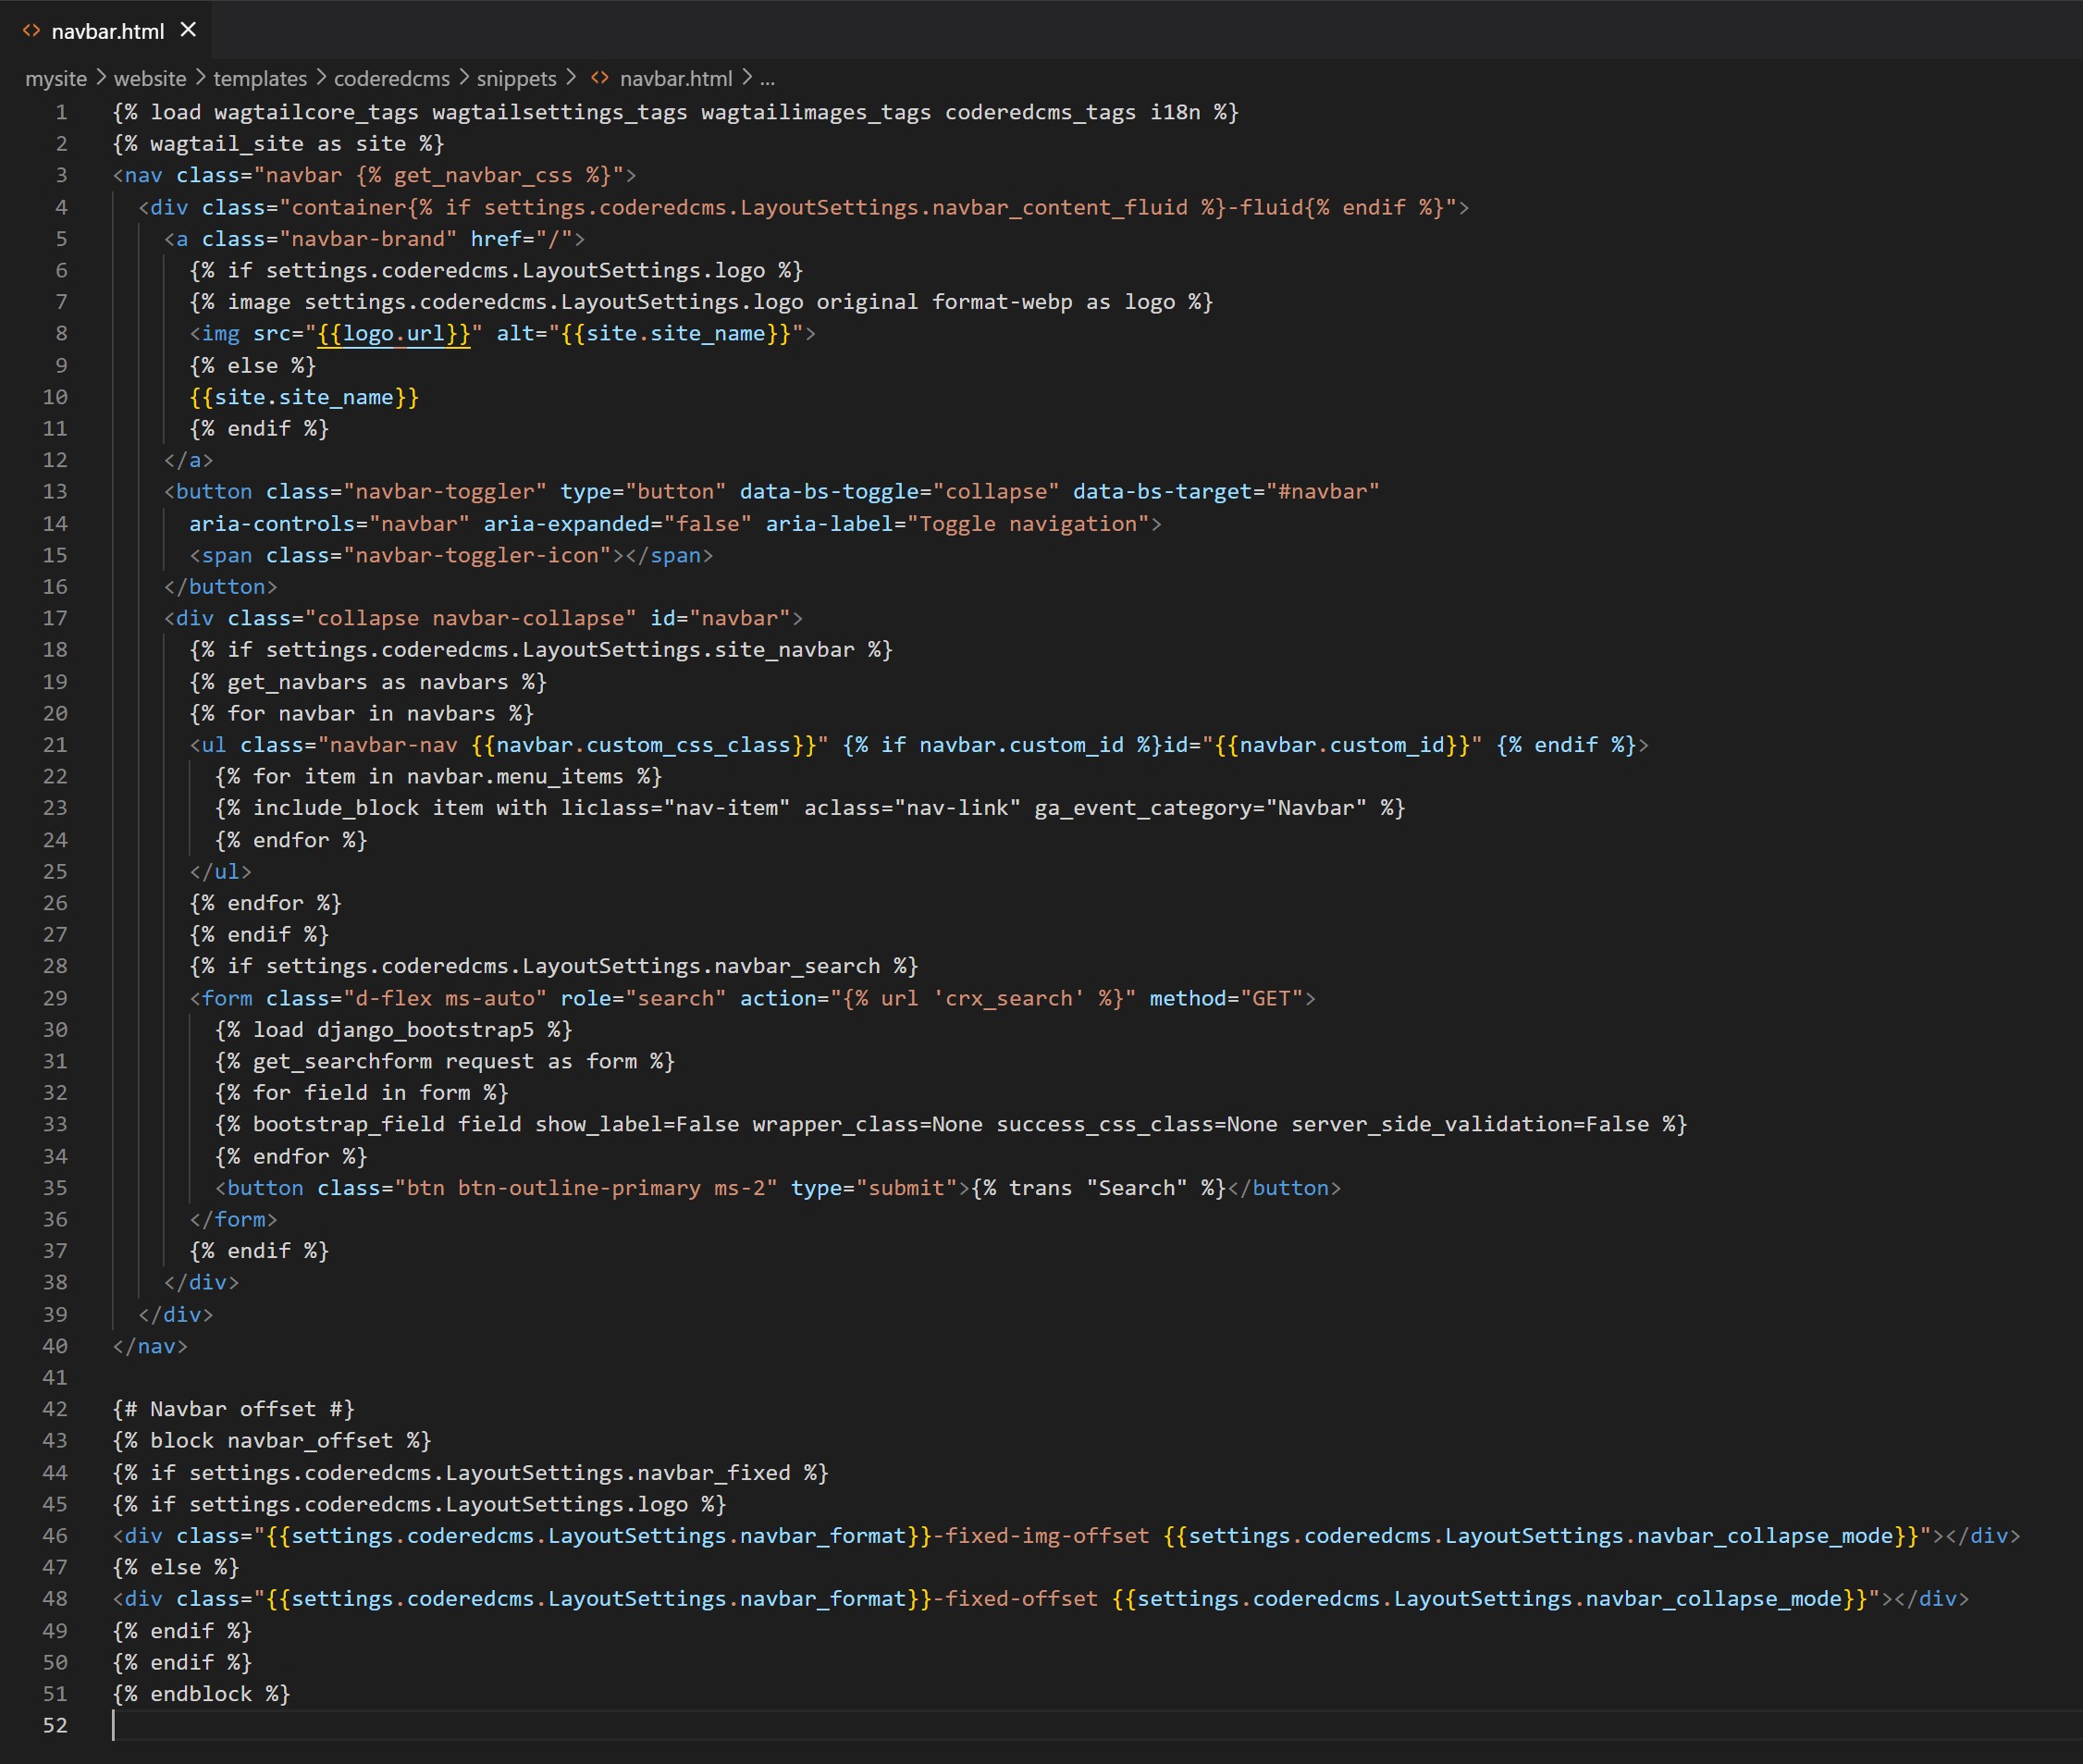Expand the templates breadcrumb folder
2083x1764 pixels.
pos(260,78)
